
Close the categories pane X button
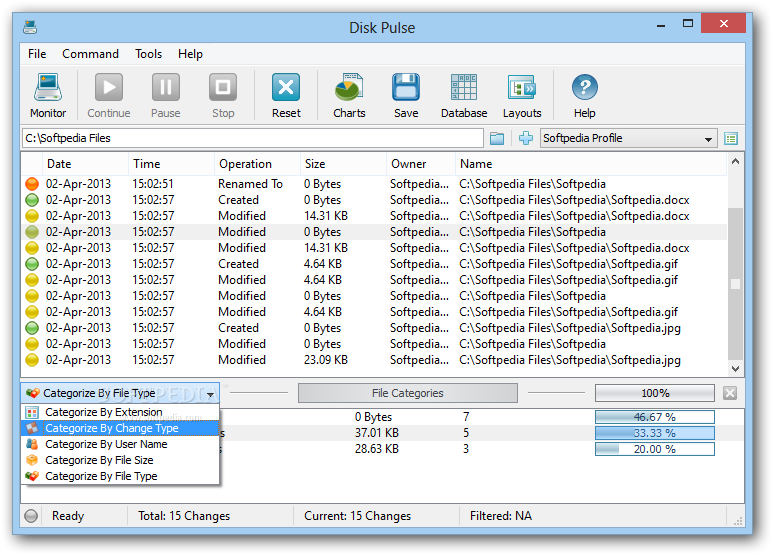click(730, 393)
